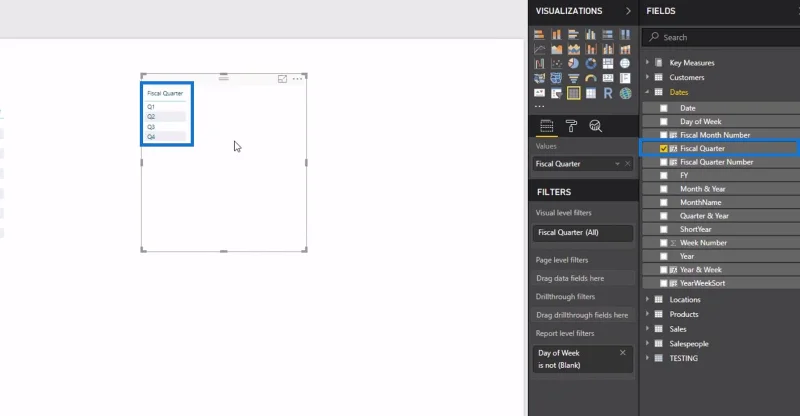Select the Card visual

[608, 78]
